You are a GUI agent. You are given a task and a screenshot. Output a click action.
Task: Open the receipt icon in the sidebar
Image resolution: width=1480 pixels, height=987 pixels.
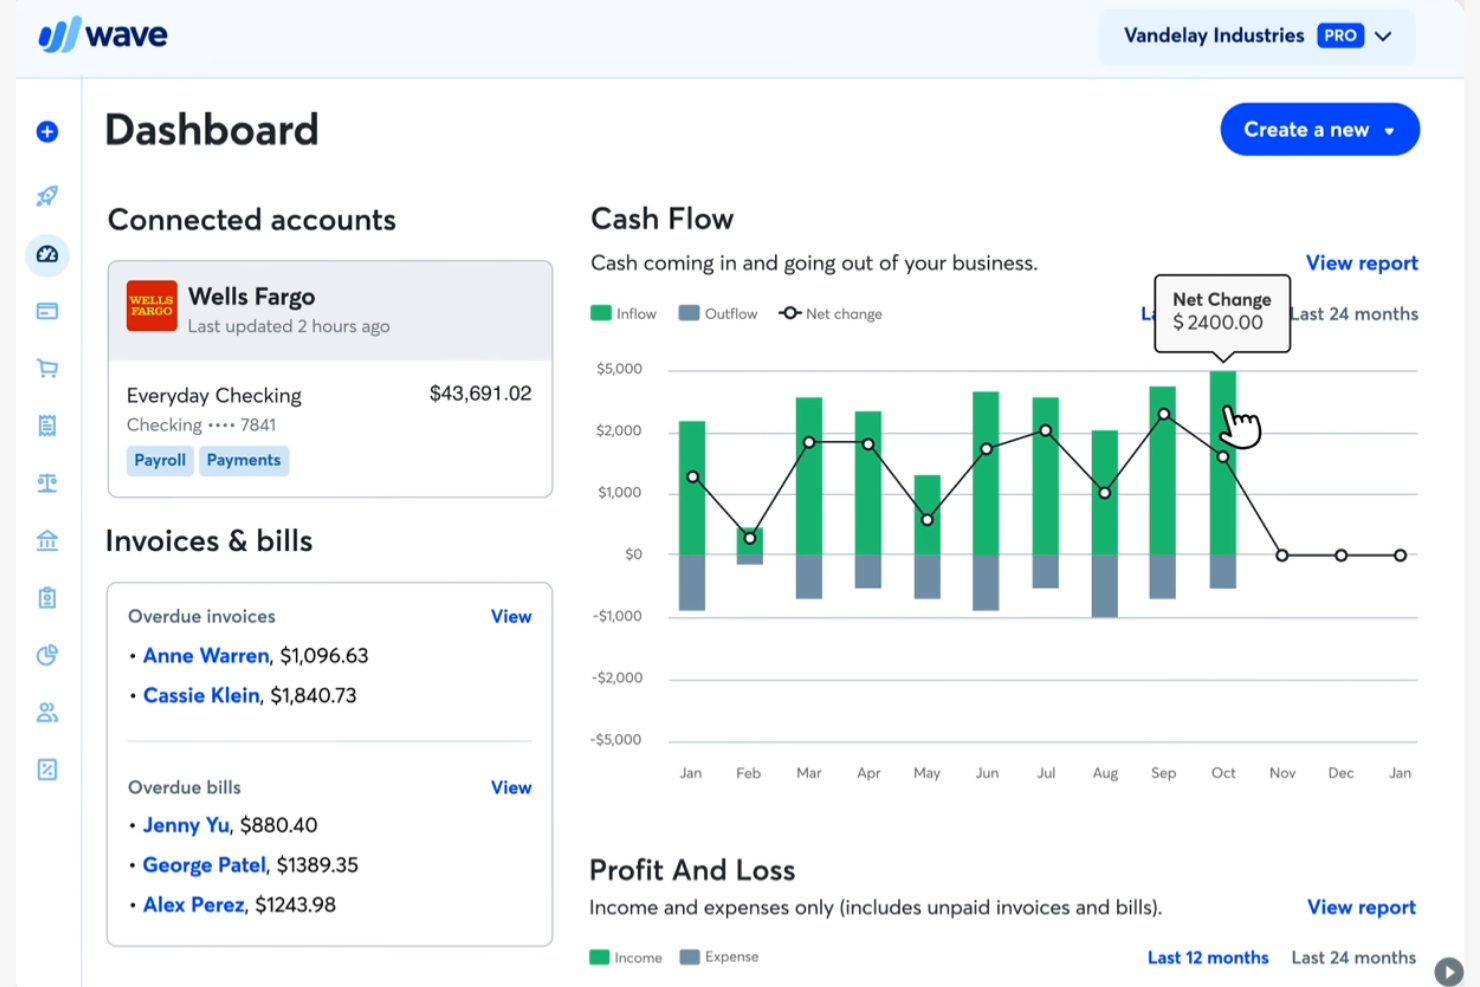(x=47, y=425)
